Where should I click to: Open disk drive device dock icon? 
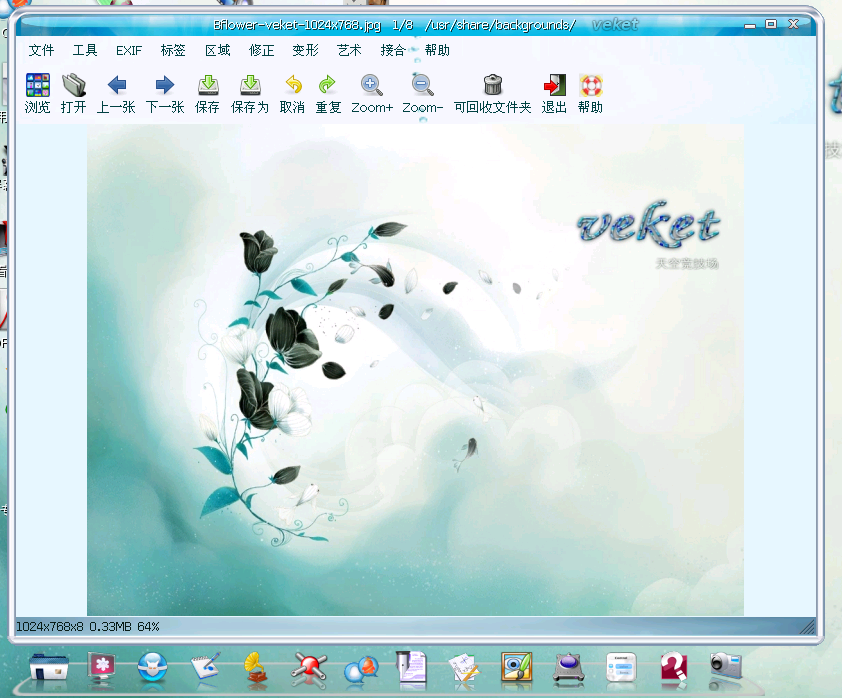[569, 668]
